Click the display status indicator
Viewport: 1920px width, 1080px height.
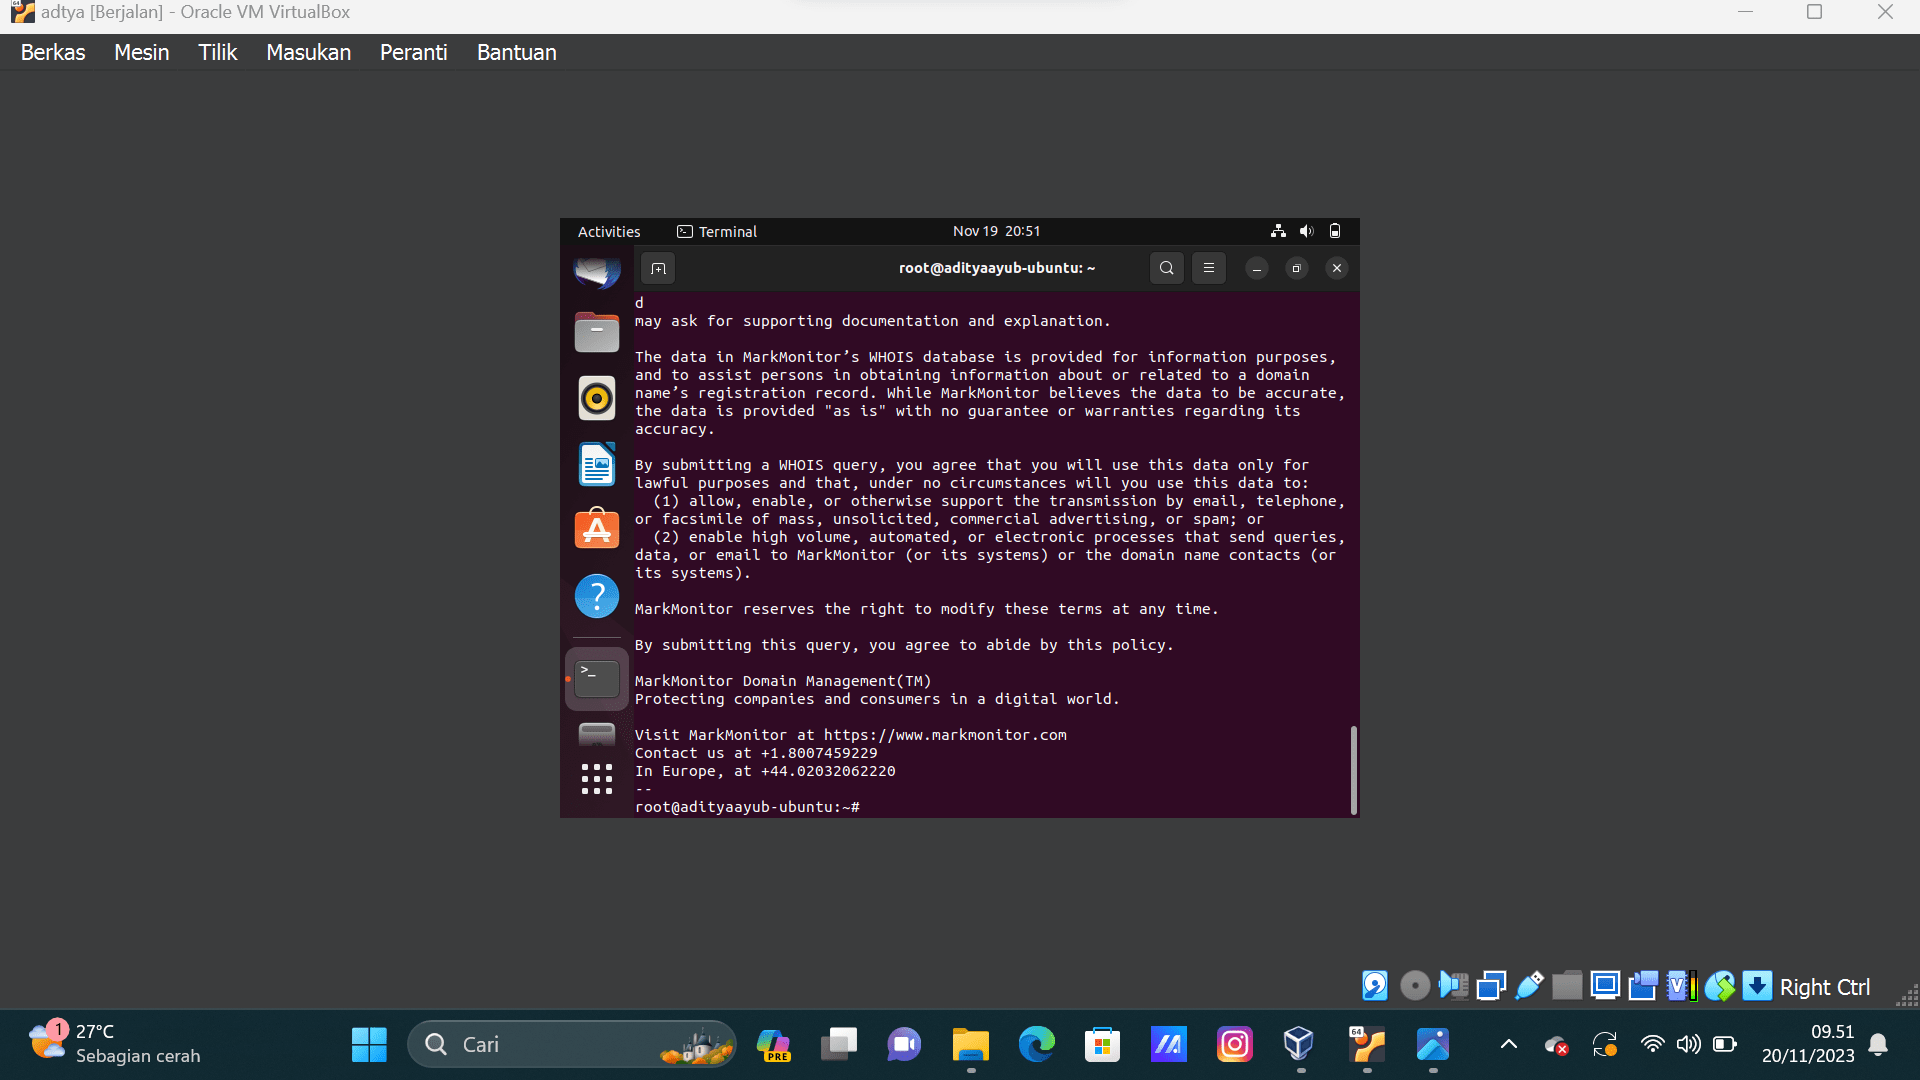1605,986
